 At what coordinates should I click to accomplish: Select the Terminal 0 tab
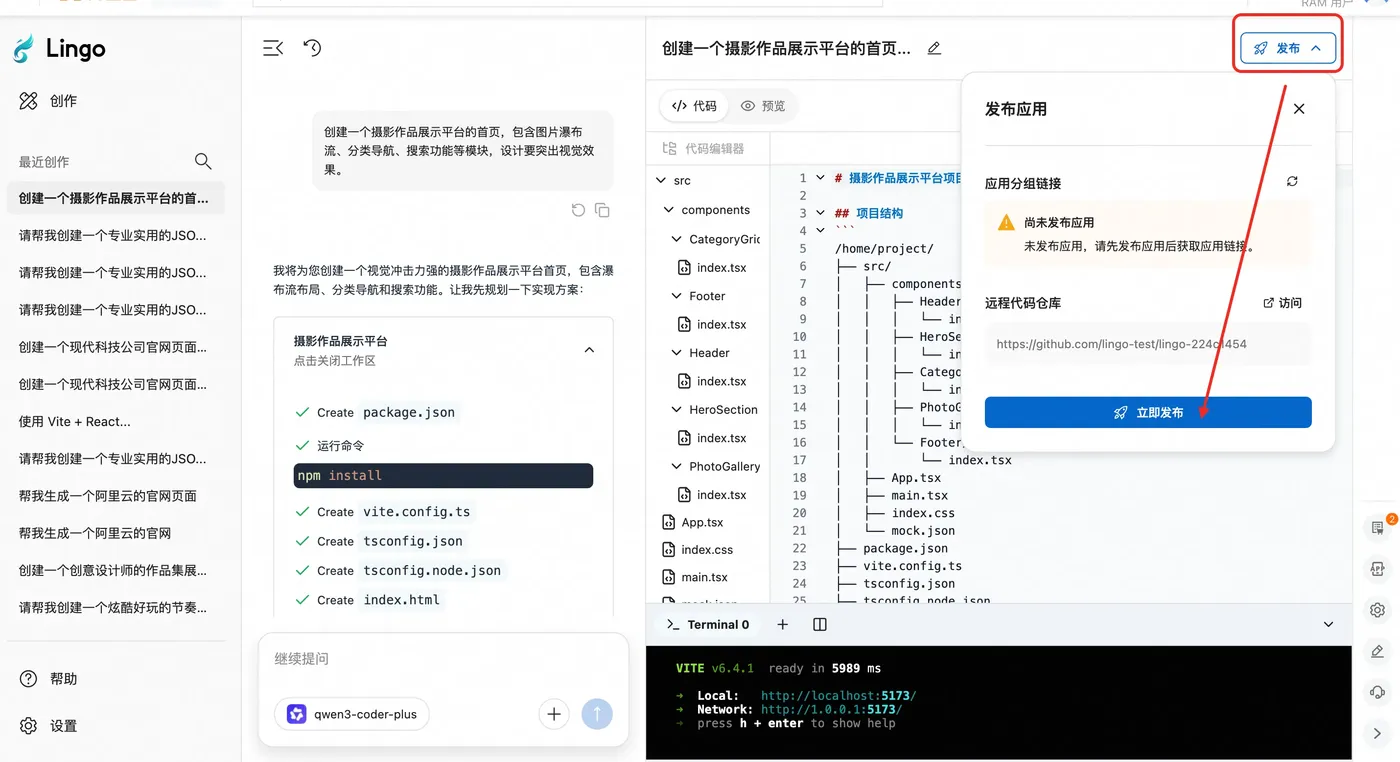coord(708,624)
